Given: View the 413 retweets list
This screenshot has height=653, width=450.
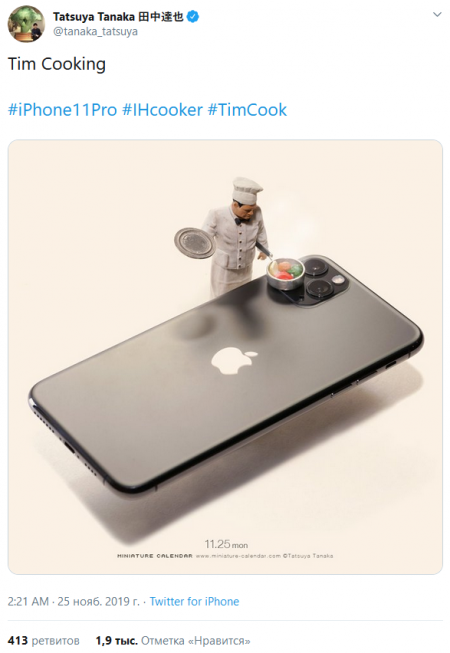Looking at the screenshot, I should tap(44, 640).
